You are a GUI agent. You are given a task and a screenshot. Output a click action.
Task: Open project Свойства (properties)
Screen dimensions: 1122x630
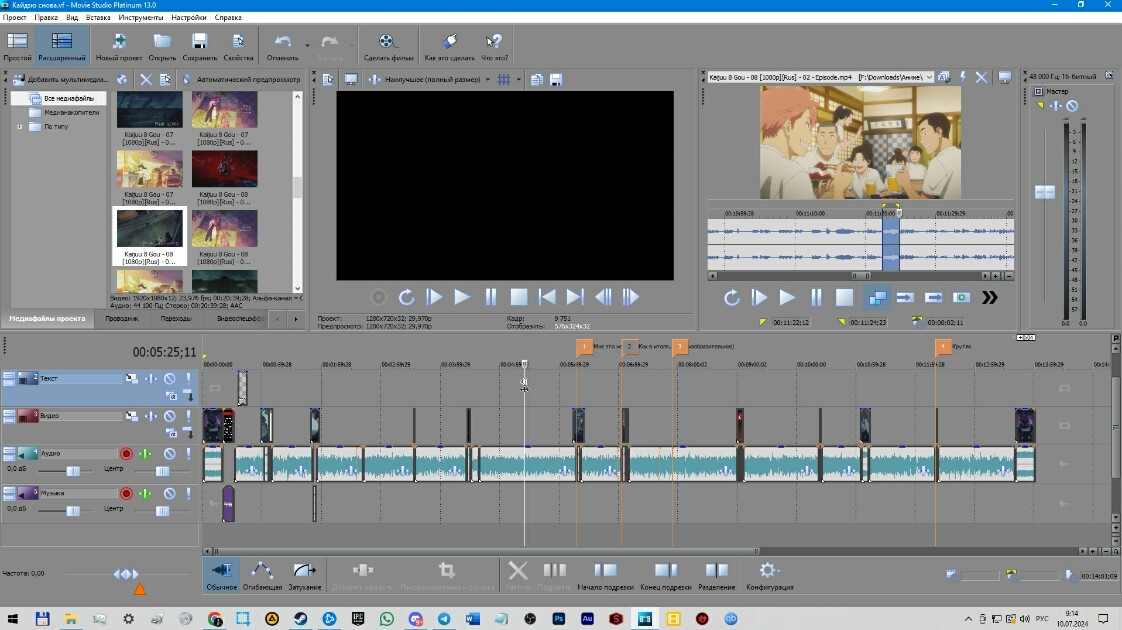[238, 47]
